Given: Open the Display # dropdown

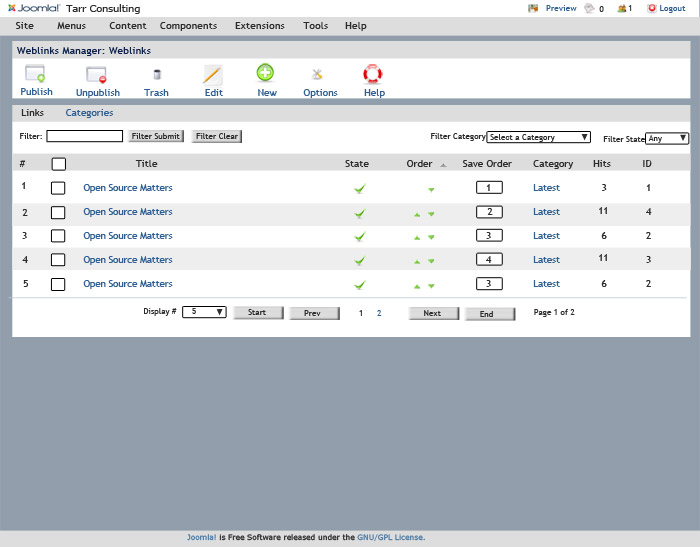Looking at the screenshot, I should point(205,312).
